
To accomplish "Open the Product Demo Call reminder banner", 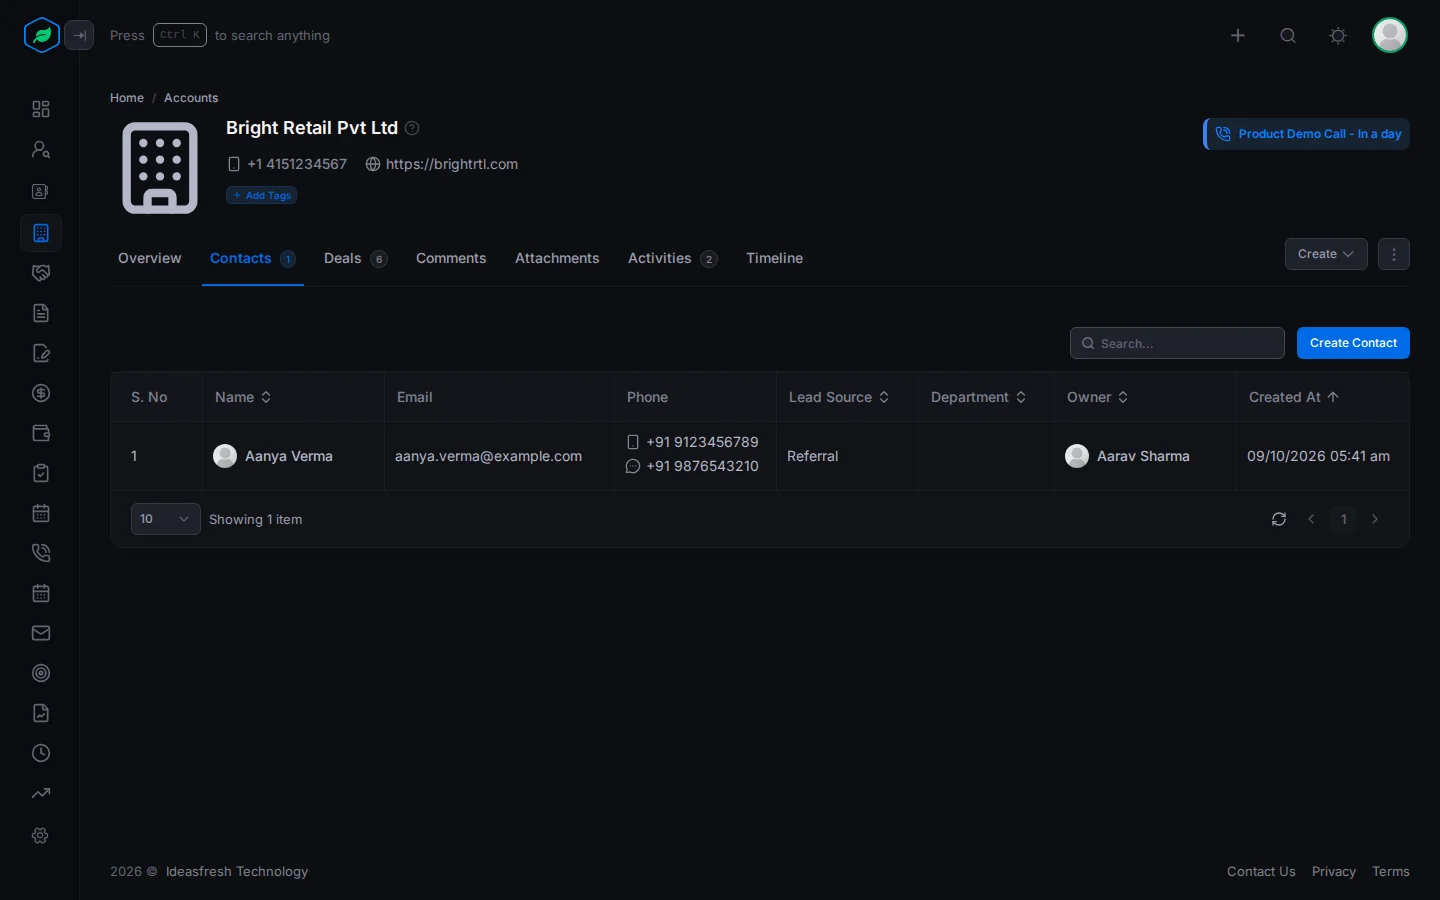I will [x=1307, y=134].
